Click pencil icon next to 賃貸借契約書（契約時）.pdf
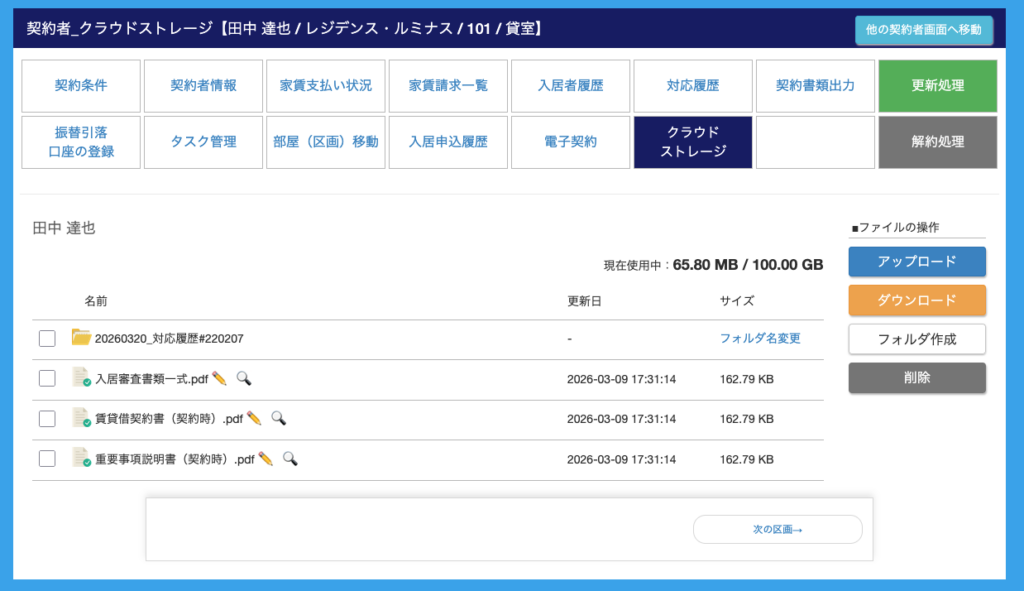 click(254, 418)
